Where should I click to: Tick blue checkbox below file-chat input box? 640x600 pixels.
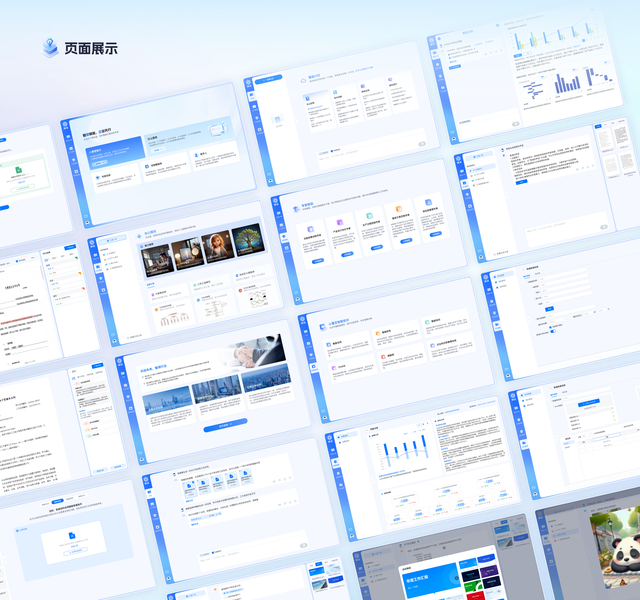point(213,552)
